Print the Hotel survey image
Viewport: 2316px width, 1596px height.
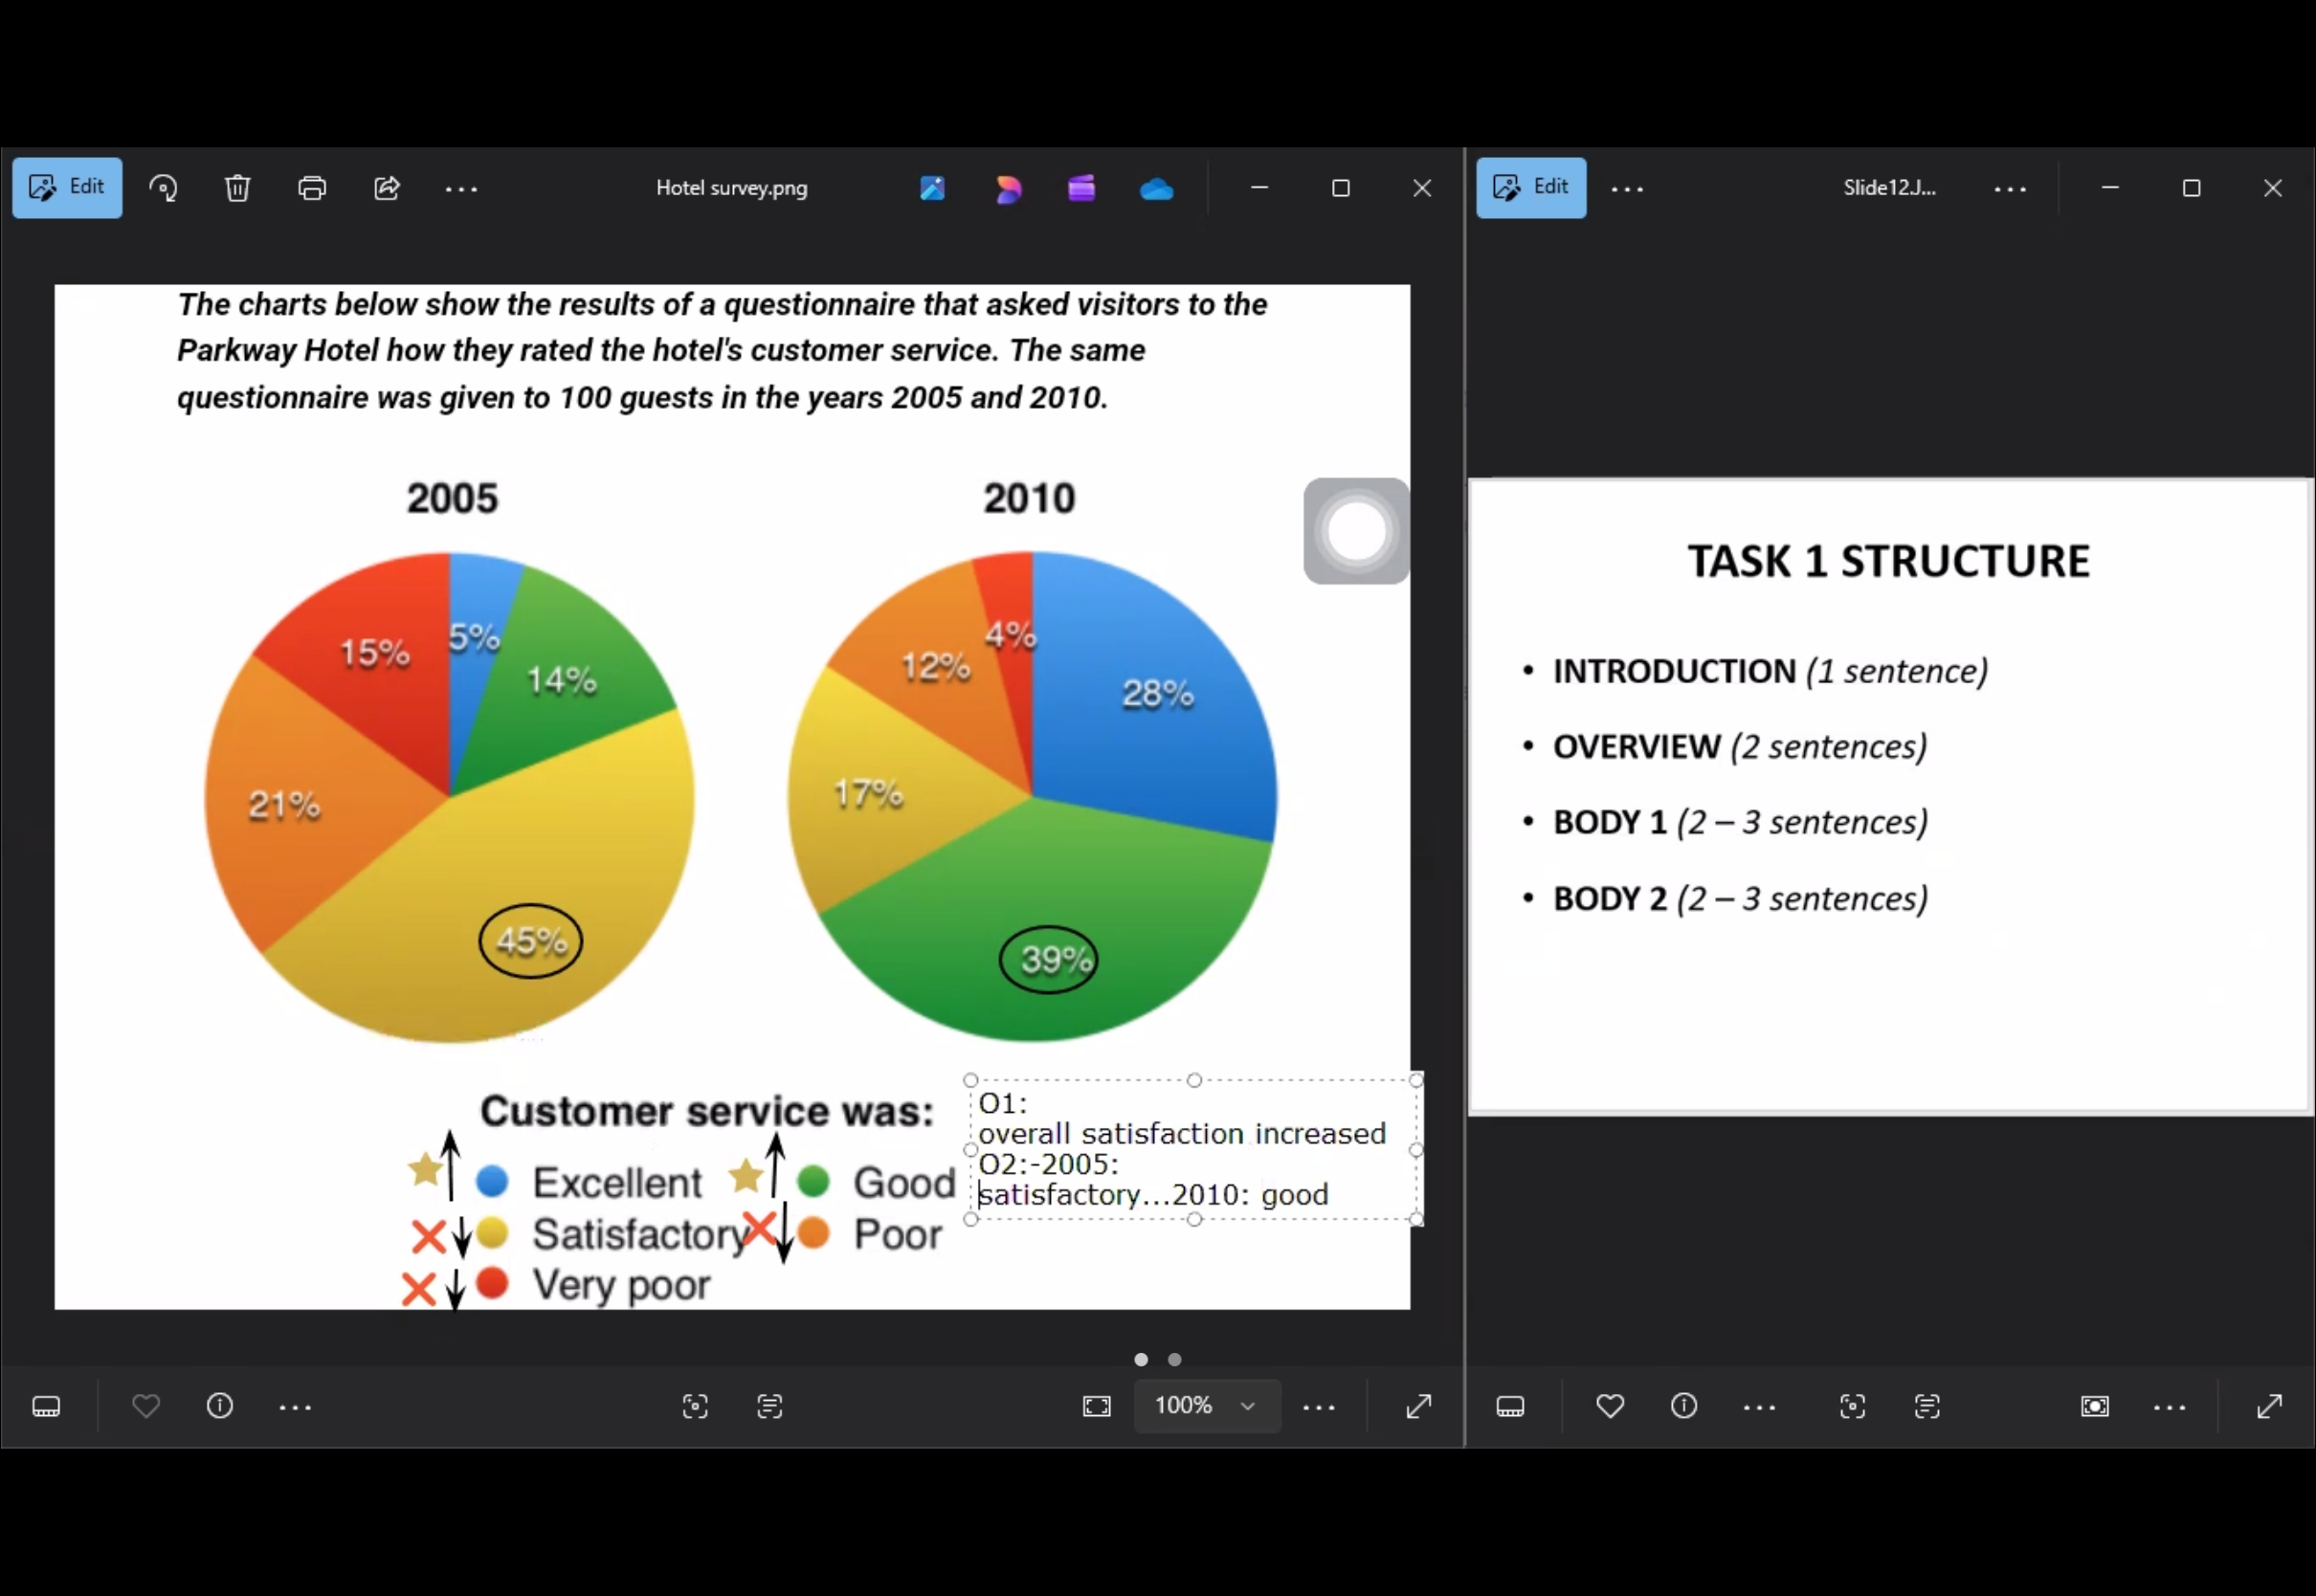point(312,188)
